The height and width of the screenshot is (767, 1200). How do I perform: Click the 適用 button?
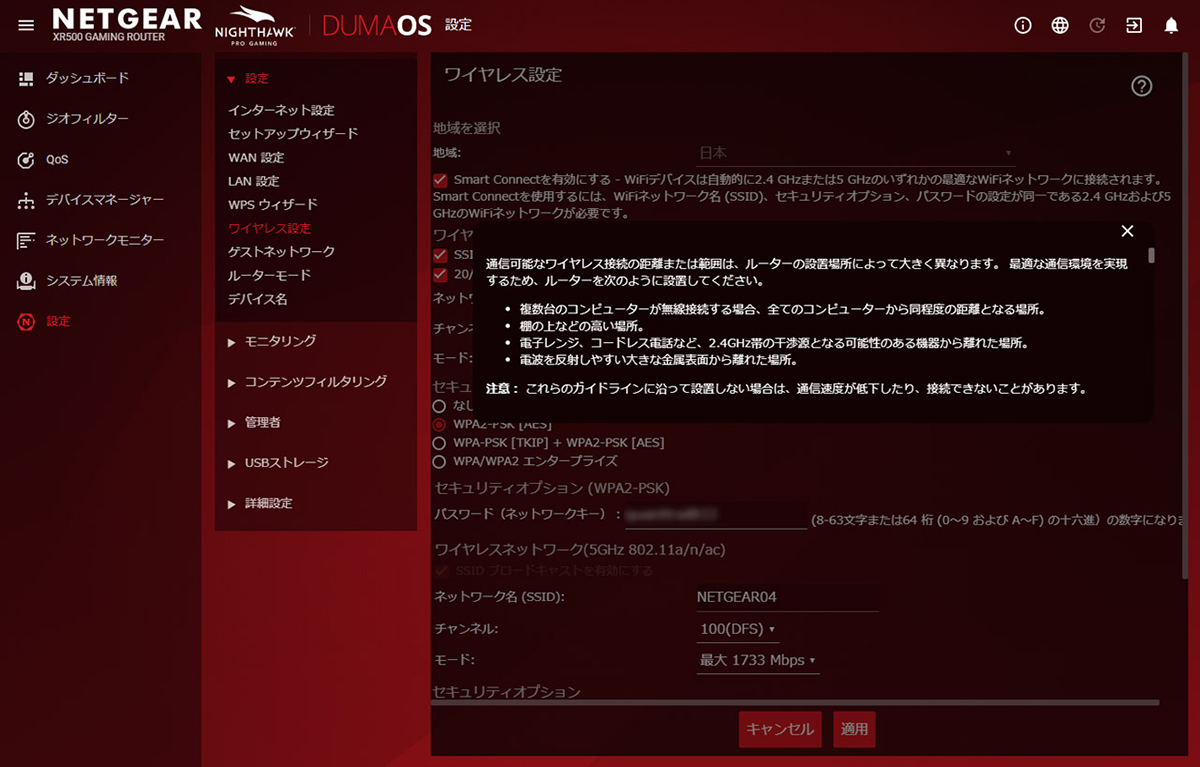pos(854,729)
